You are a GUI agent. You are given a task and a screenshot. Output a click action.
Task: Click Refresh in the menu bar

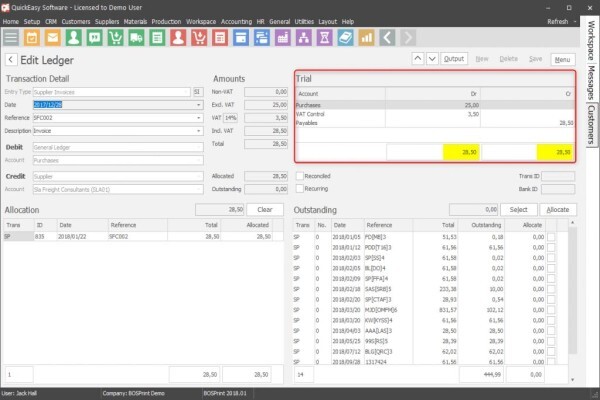coord(558,22)
